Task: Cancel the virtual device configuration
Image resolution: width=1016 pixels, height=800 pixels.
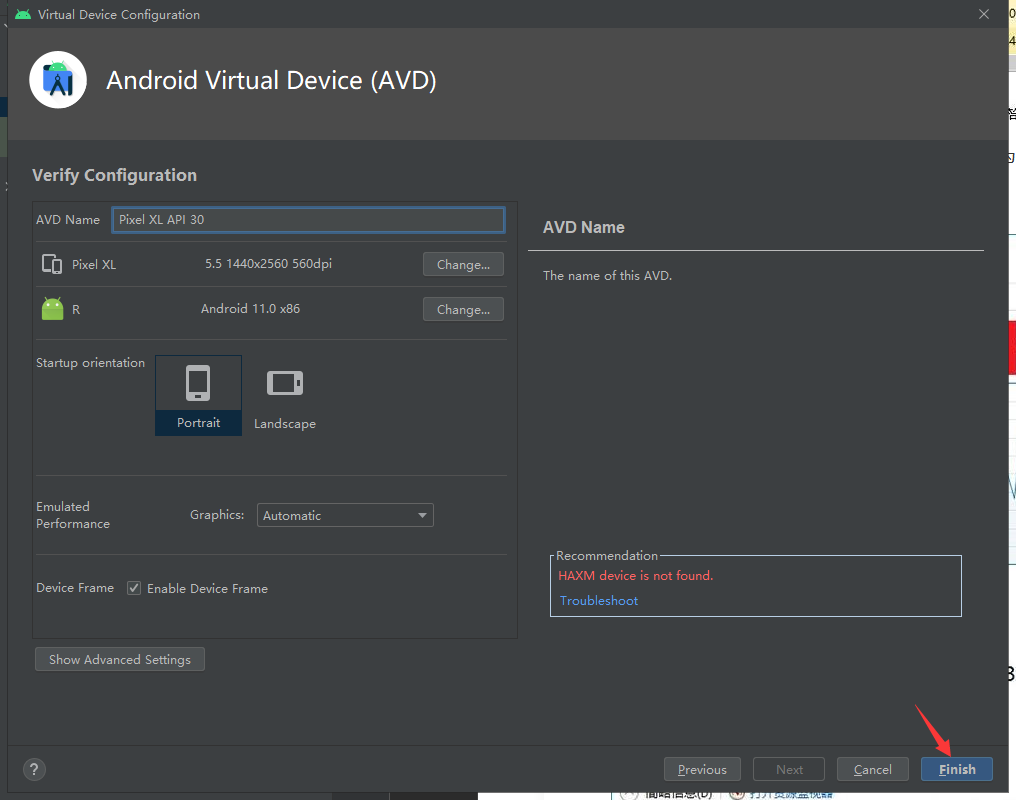Action: [872, 769]
